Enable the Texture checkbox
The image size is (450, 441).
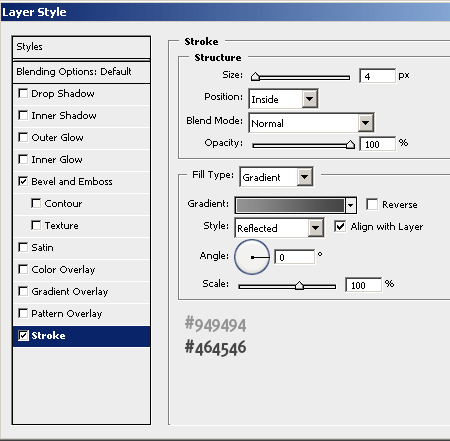[36, 225]
